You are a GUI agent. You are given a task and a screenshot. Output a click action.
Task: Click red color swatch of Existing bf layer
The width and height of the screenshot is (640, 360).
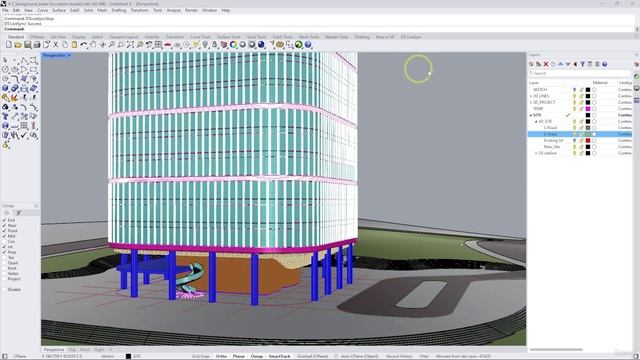click(x=588, y=140)
